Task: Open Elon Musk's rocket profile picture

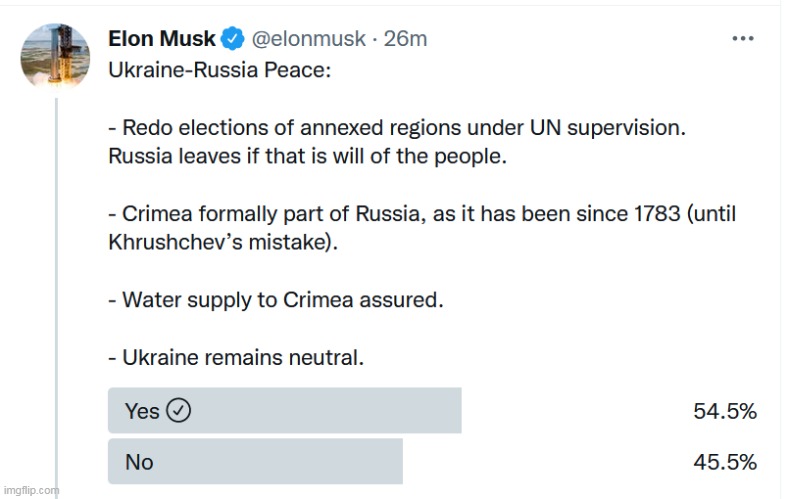Action: (x=55, y=57)
